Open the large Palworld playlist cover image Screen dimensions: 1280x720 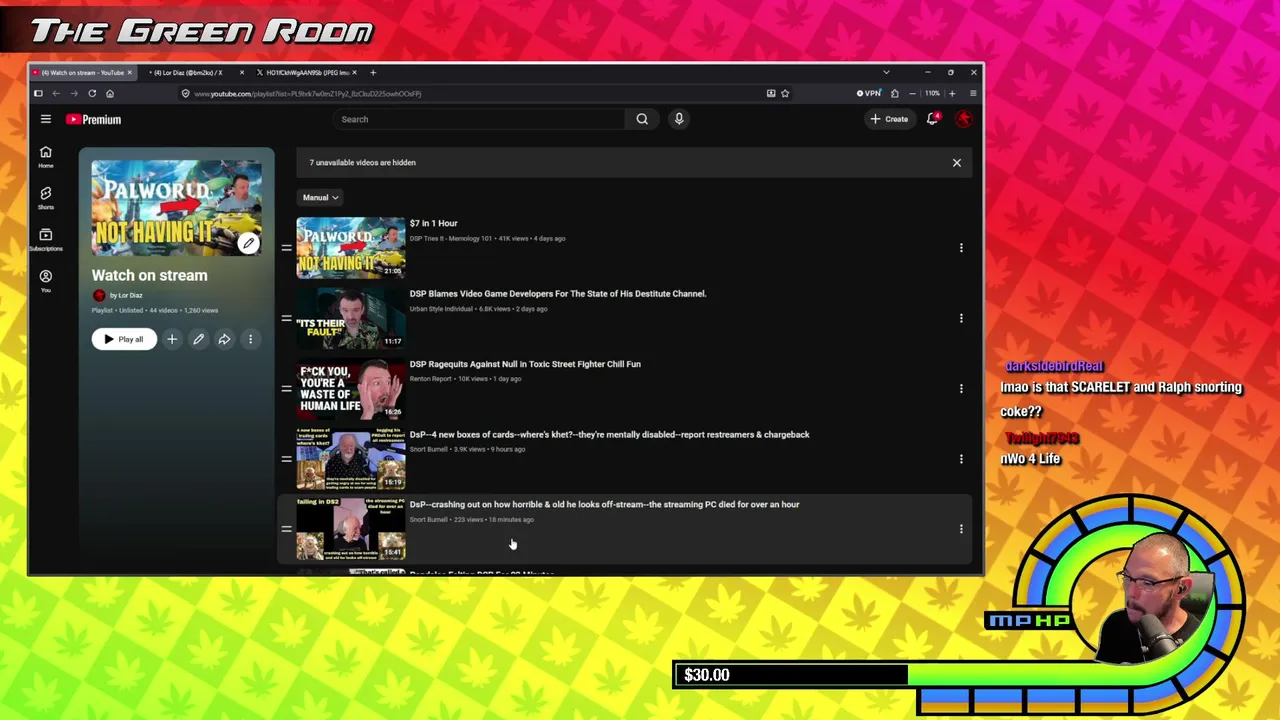click(177, 207)
